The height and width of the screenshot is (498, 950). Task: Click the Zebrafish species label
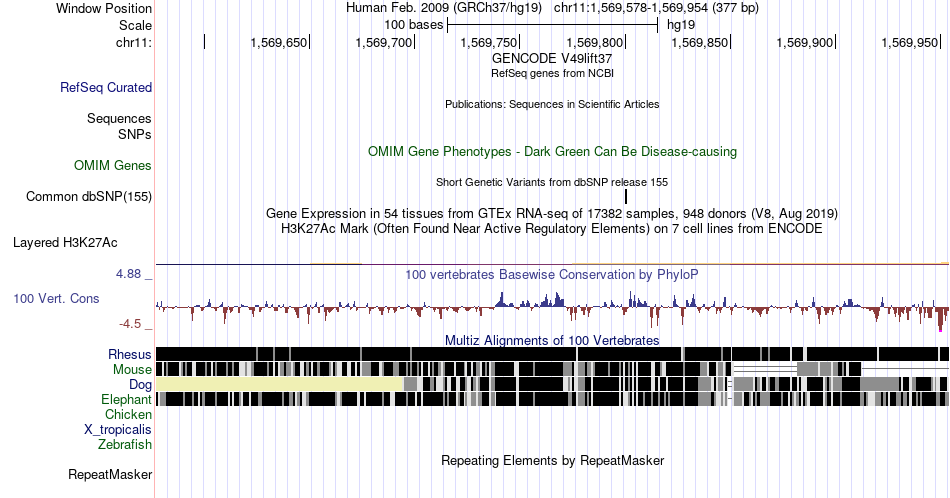(x=125, y=444)
